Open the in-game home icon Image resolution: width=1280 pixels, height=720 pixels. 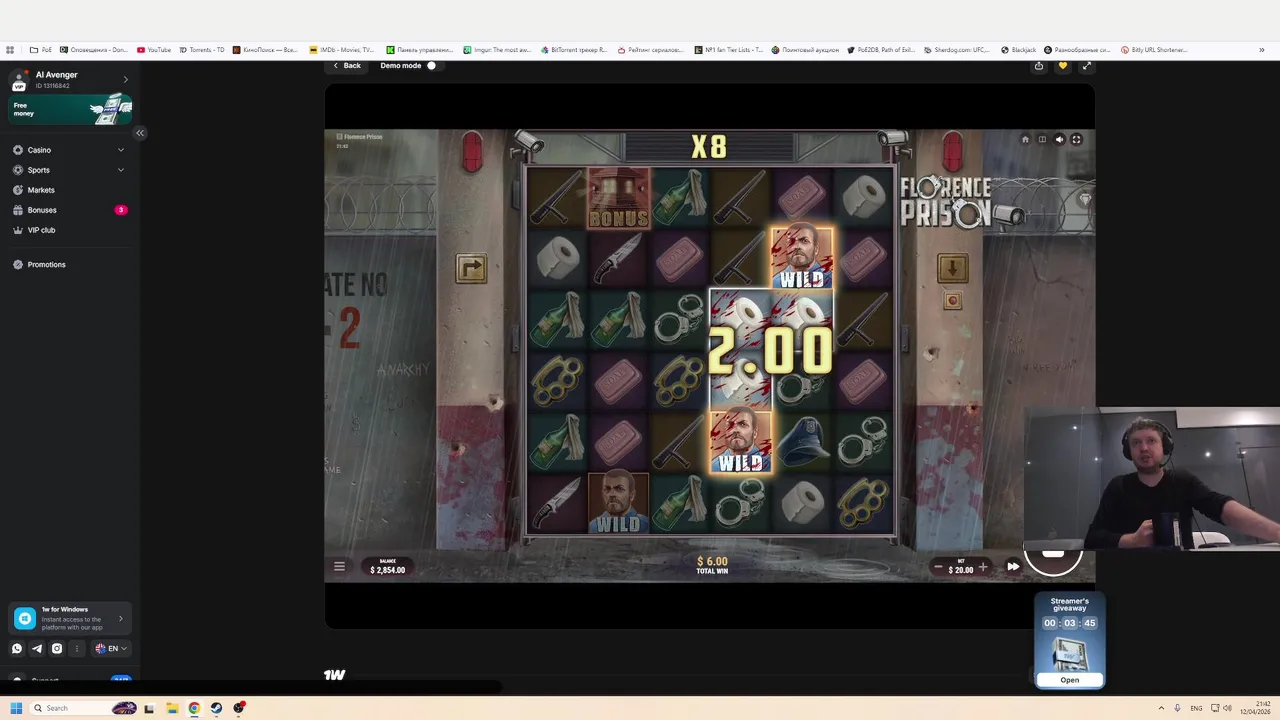coord(1025,140)
